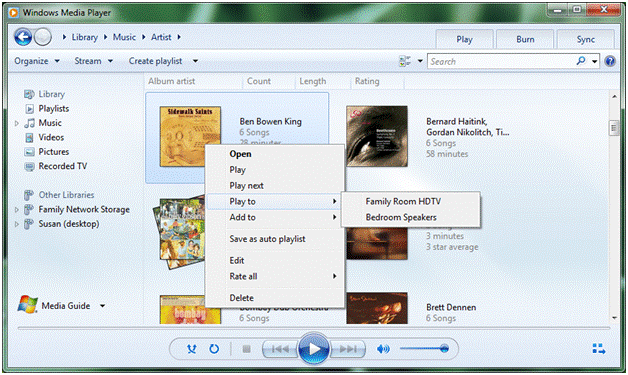Screen dimensions: 628x375
Task: Switch to Now Playing view icon
Action: 599,349
